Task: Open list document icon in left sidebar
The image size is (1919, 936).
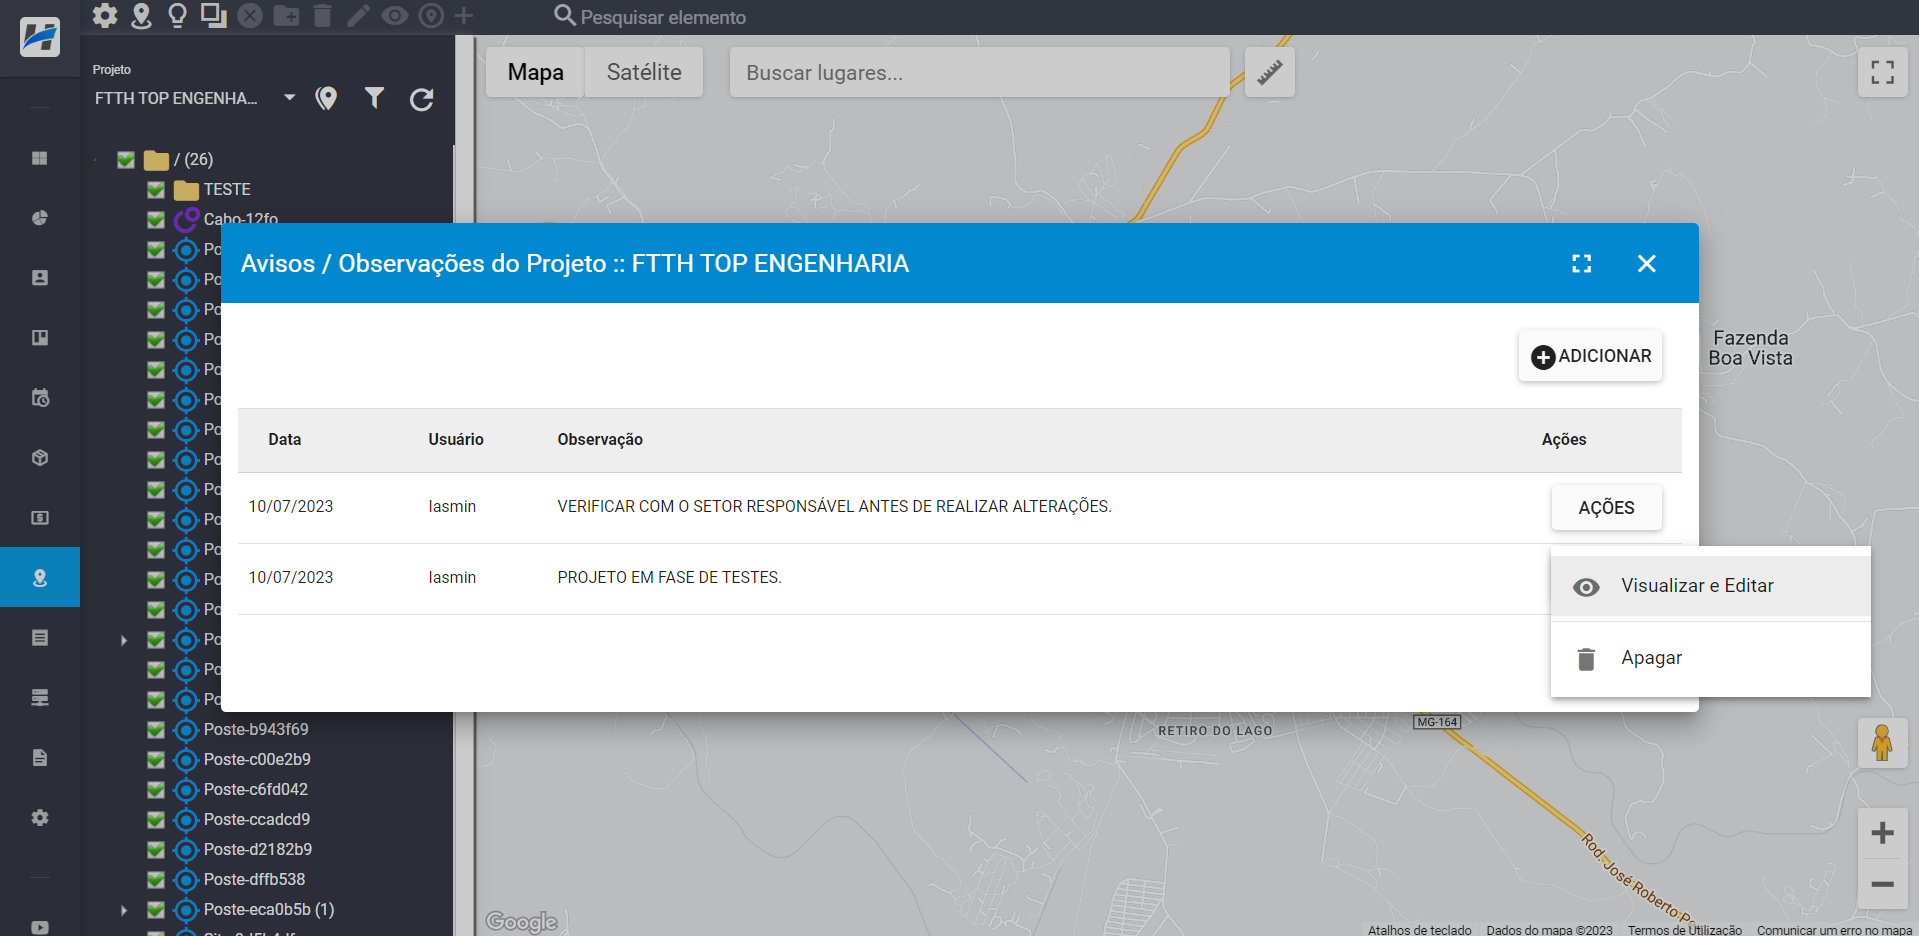Action: click(40, 638)
